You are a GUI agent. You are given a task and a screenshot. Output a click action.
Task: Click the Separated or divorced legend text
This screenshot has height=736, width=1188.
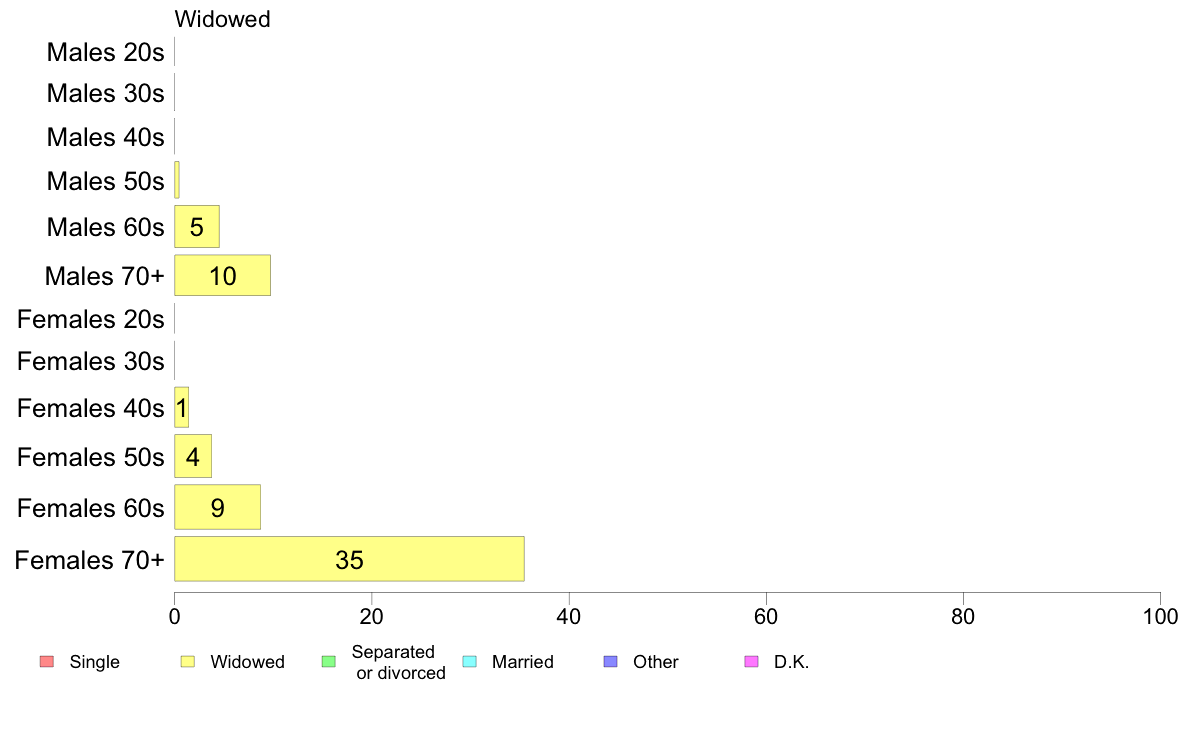(x=399, y=662)
